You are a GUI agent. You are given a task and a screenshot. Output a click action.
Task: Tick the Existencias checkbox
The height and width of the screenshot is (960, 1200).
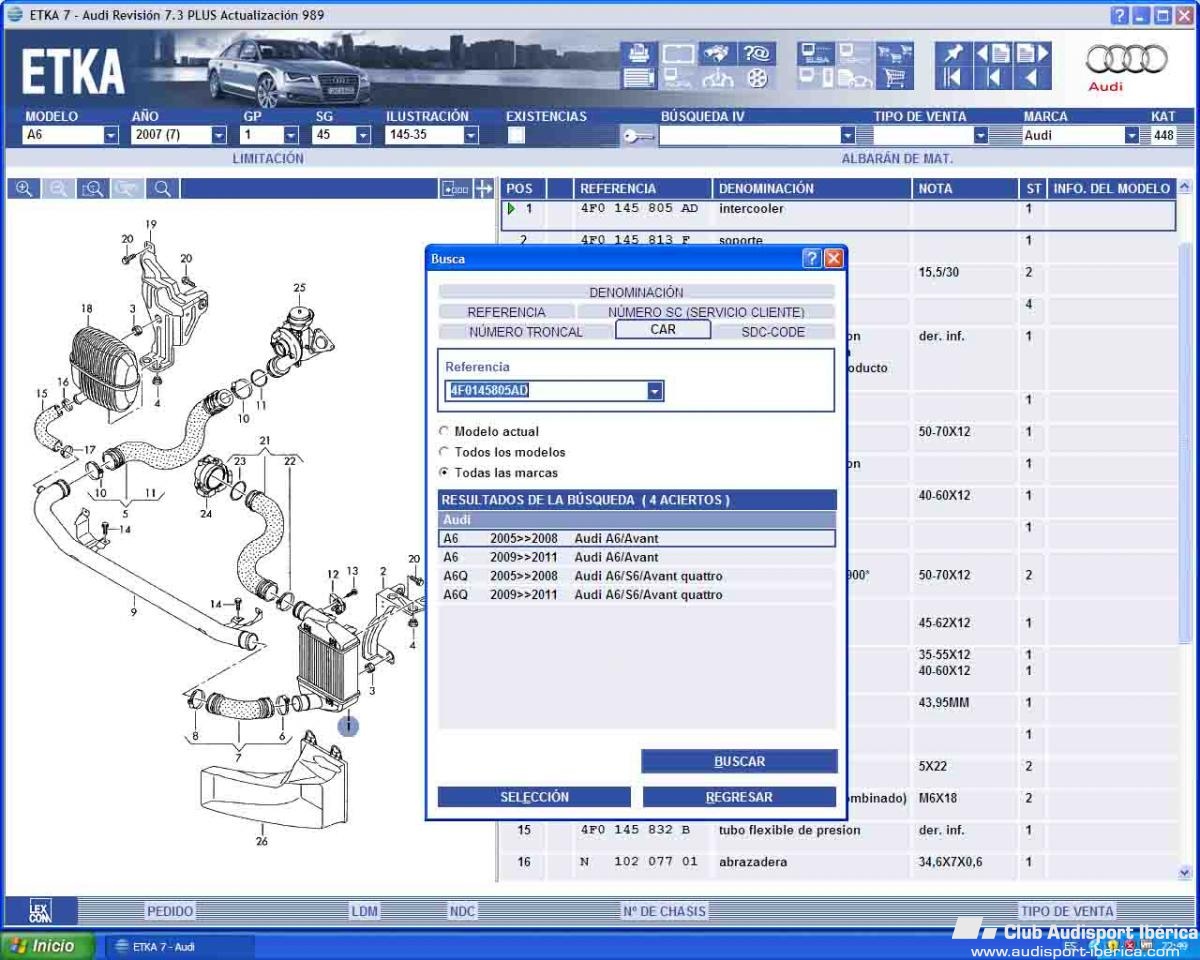point(516,136)
